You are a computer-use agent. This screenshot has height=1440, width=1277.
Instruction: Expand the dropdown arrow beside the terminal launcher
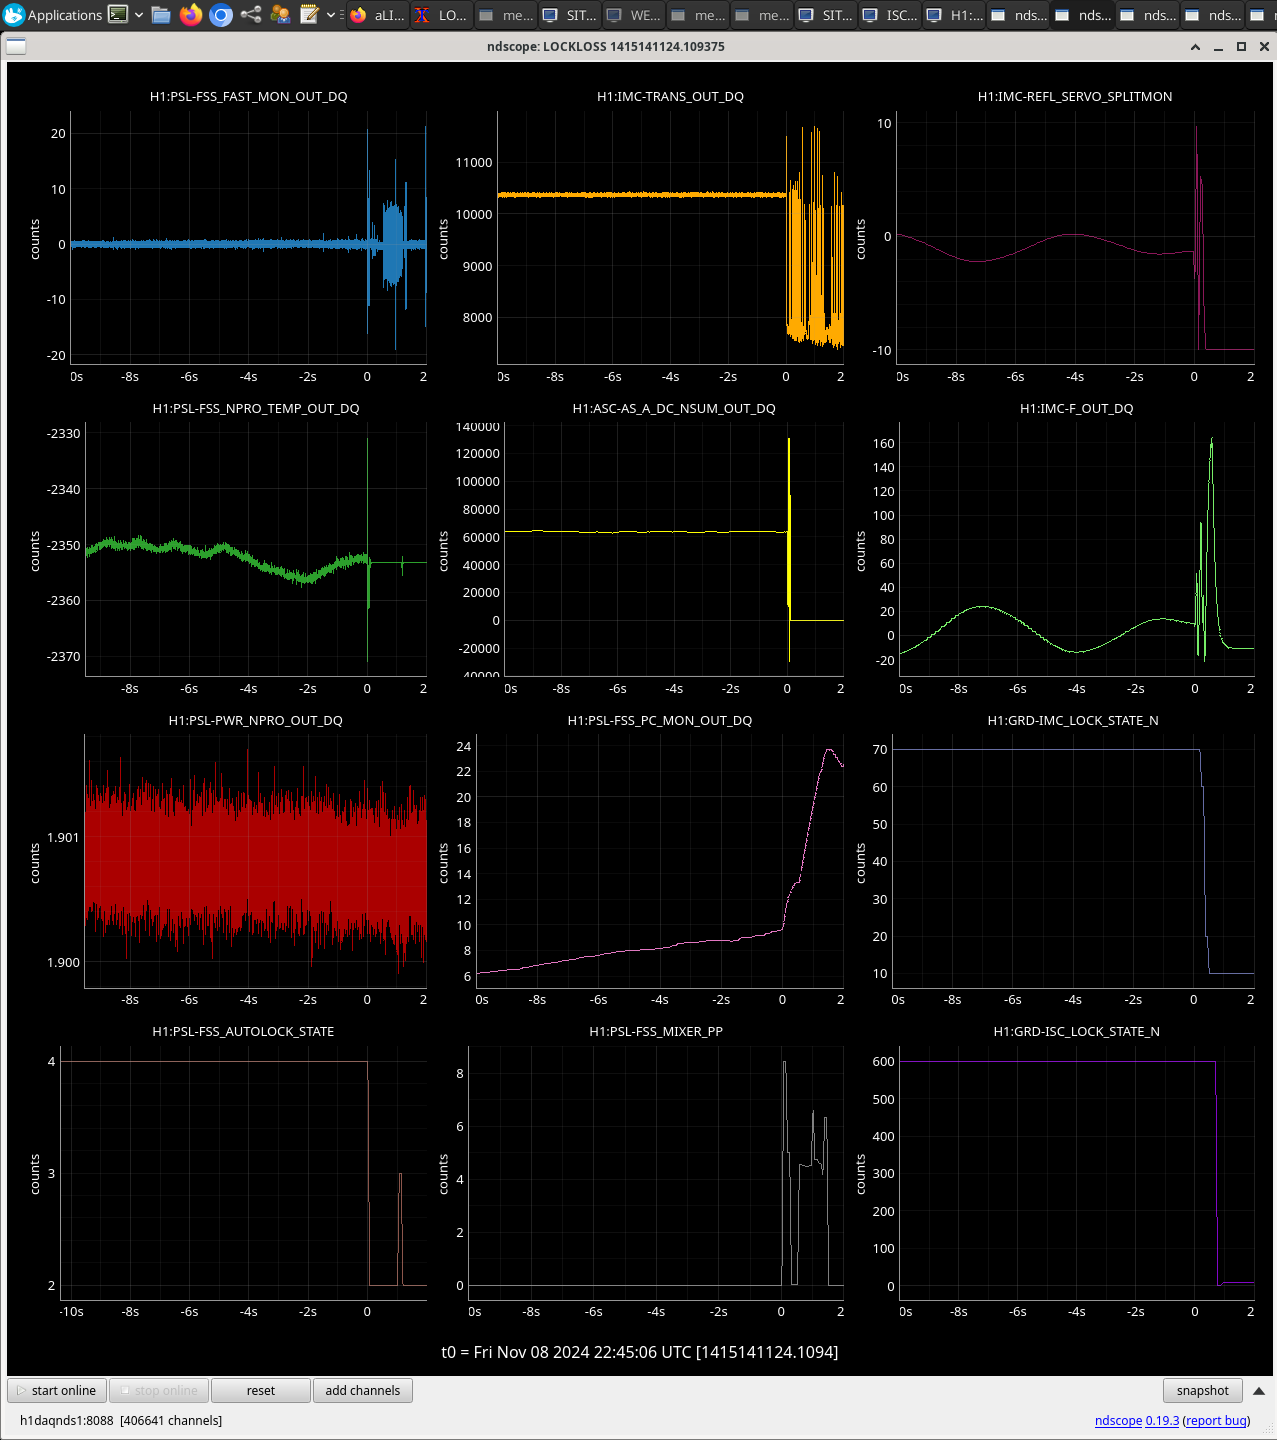(x=138, y=15)
